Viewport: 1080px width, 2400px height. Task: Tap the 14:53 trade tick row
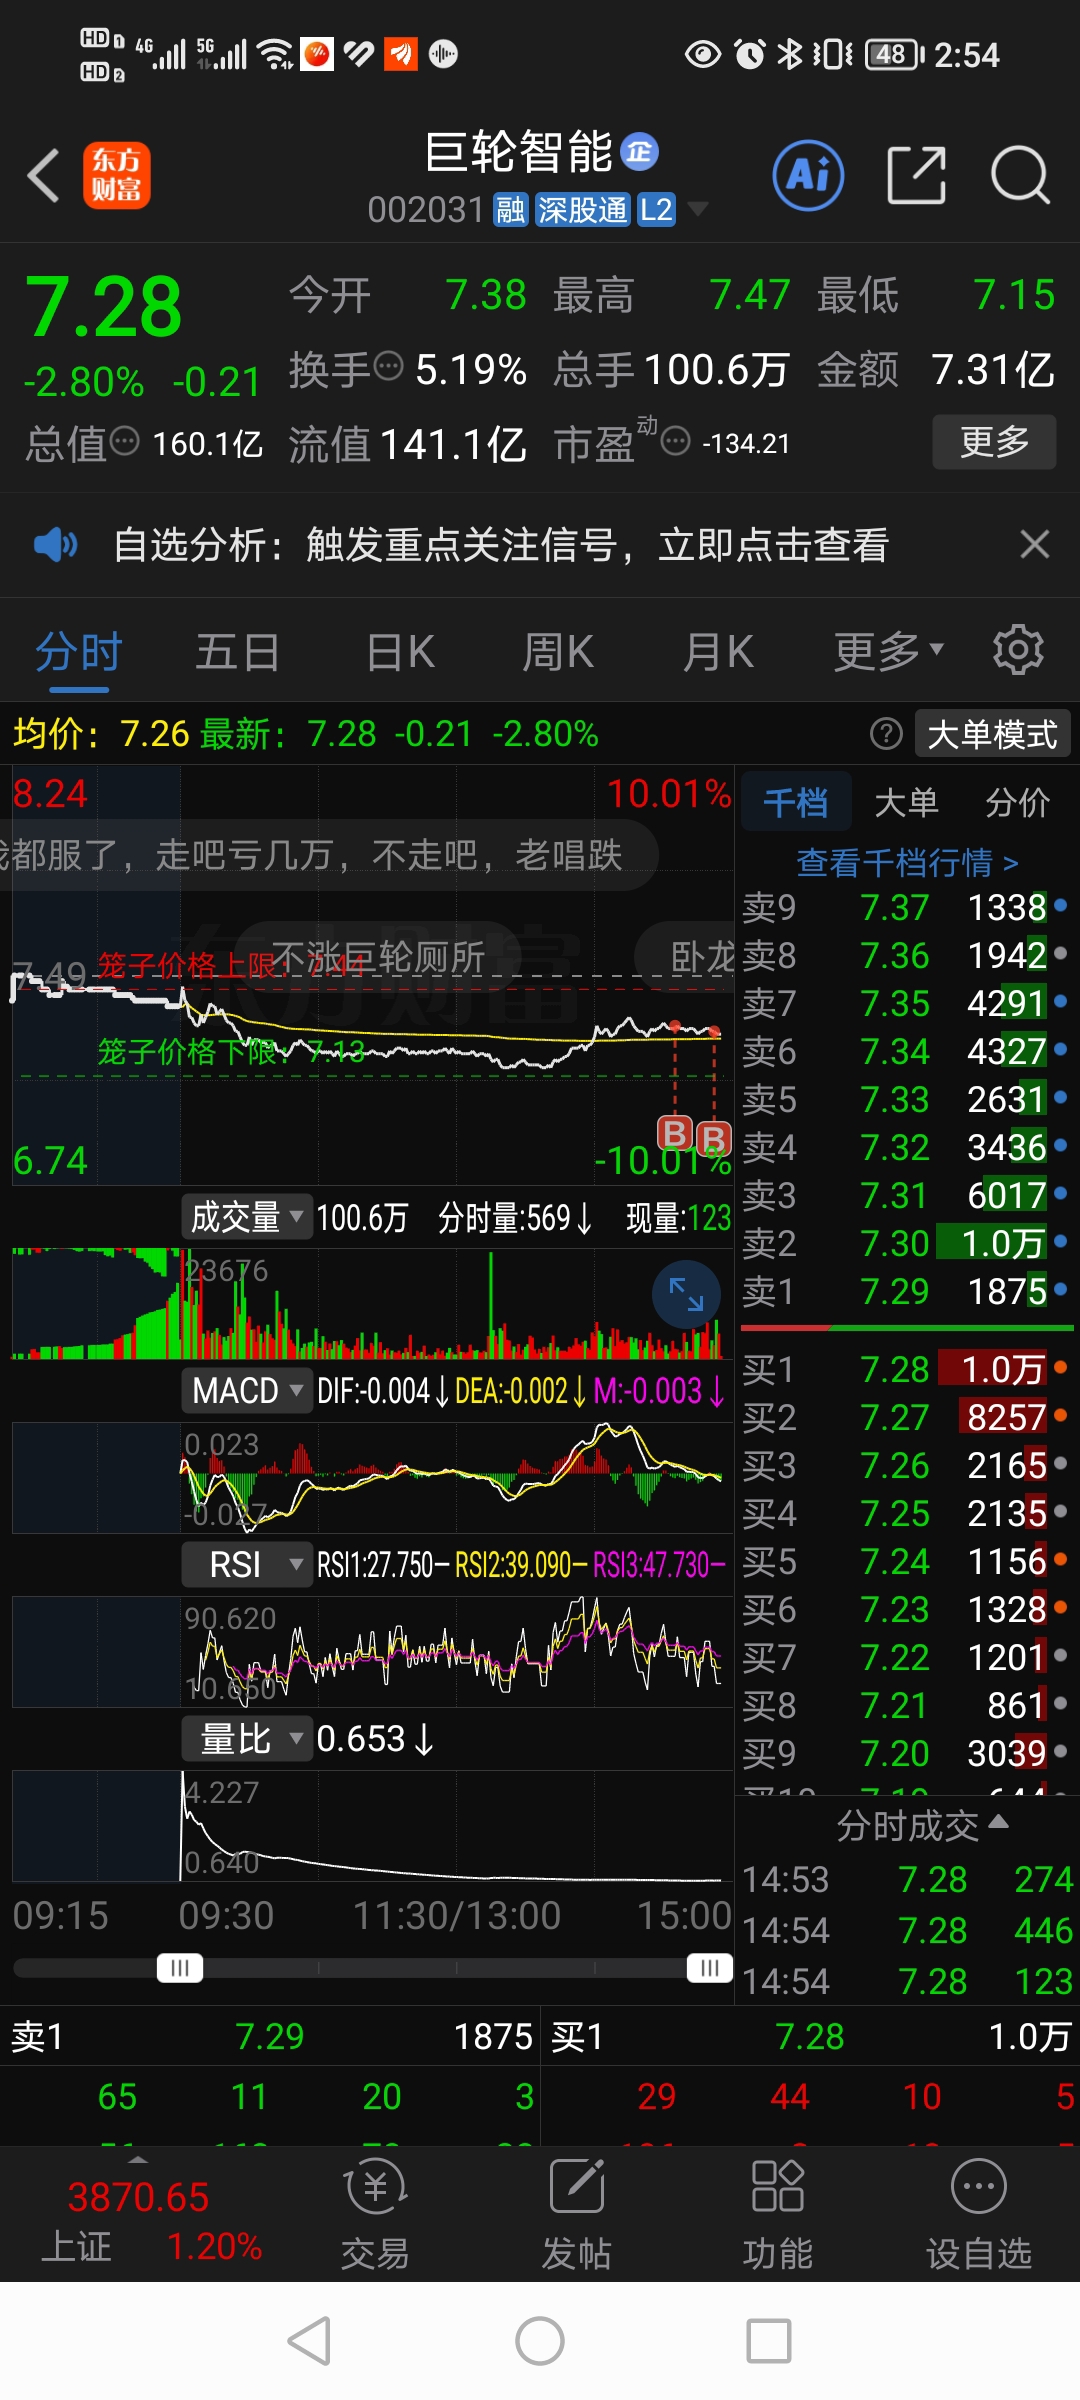pos(907,1879)
